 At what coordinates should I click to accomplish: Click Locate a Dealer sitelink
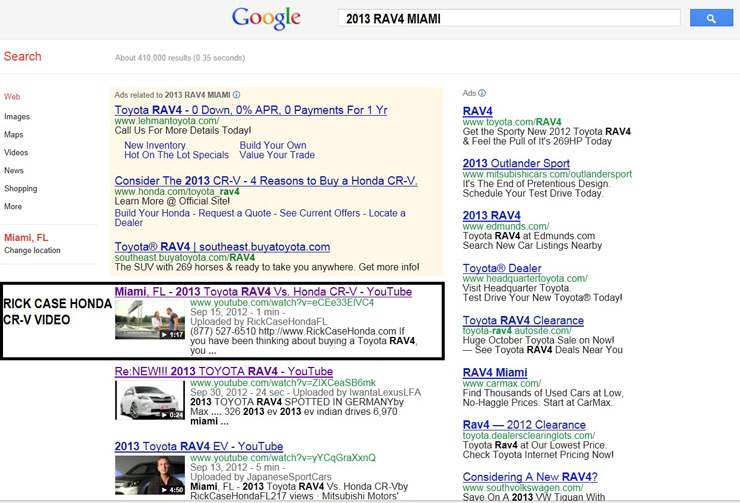pyautogui.click(x=387, y=213)
